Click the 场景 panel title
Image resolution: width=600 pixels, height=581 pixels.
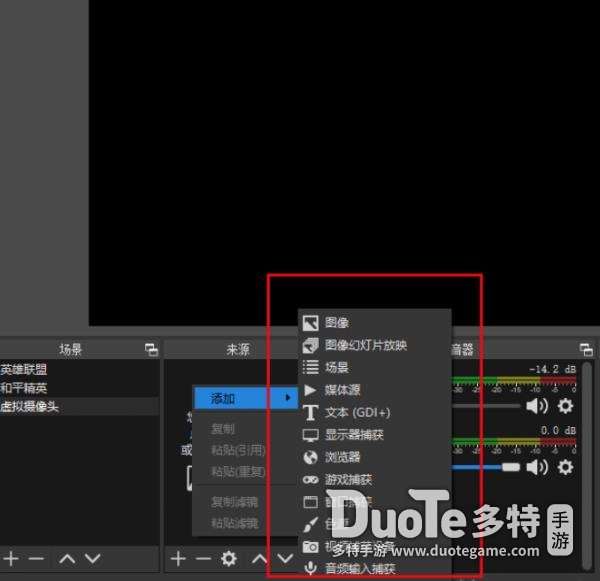pyautogui.click(x=70, y=349)
